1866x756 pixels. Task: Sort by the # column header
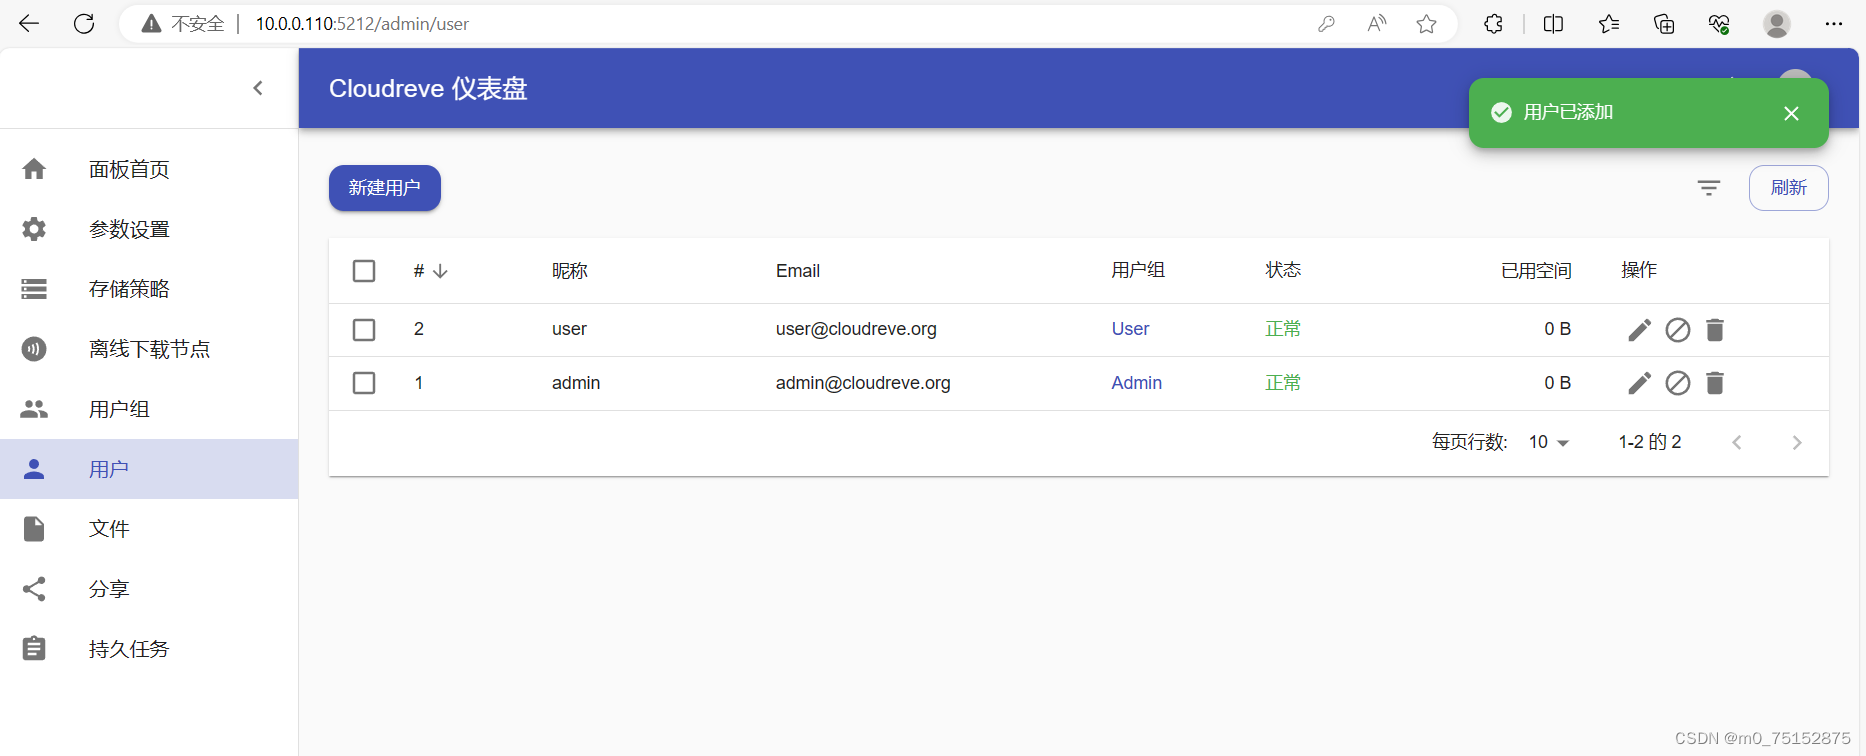click(x=430, y=271)
